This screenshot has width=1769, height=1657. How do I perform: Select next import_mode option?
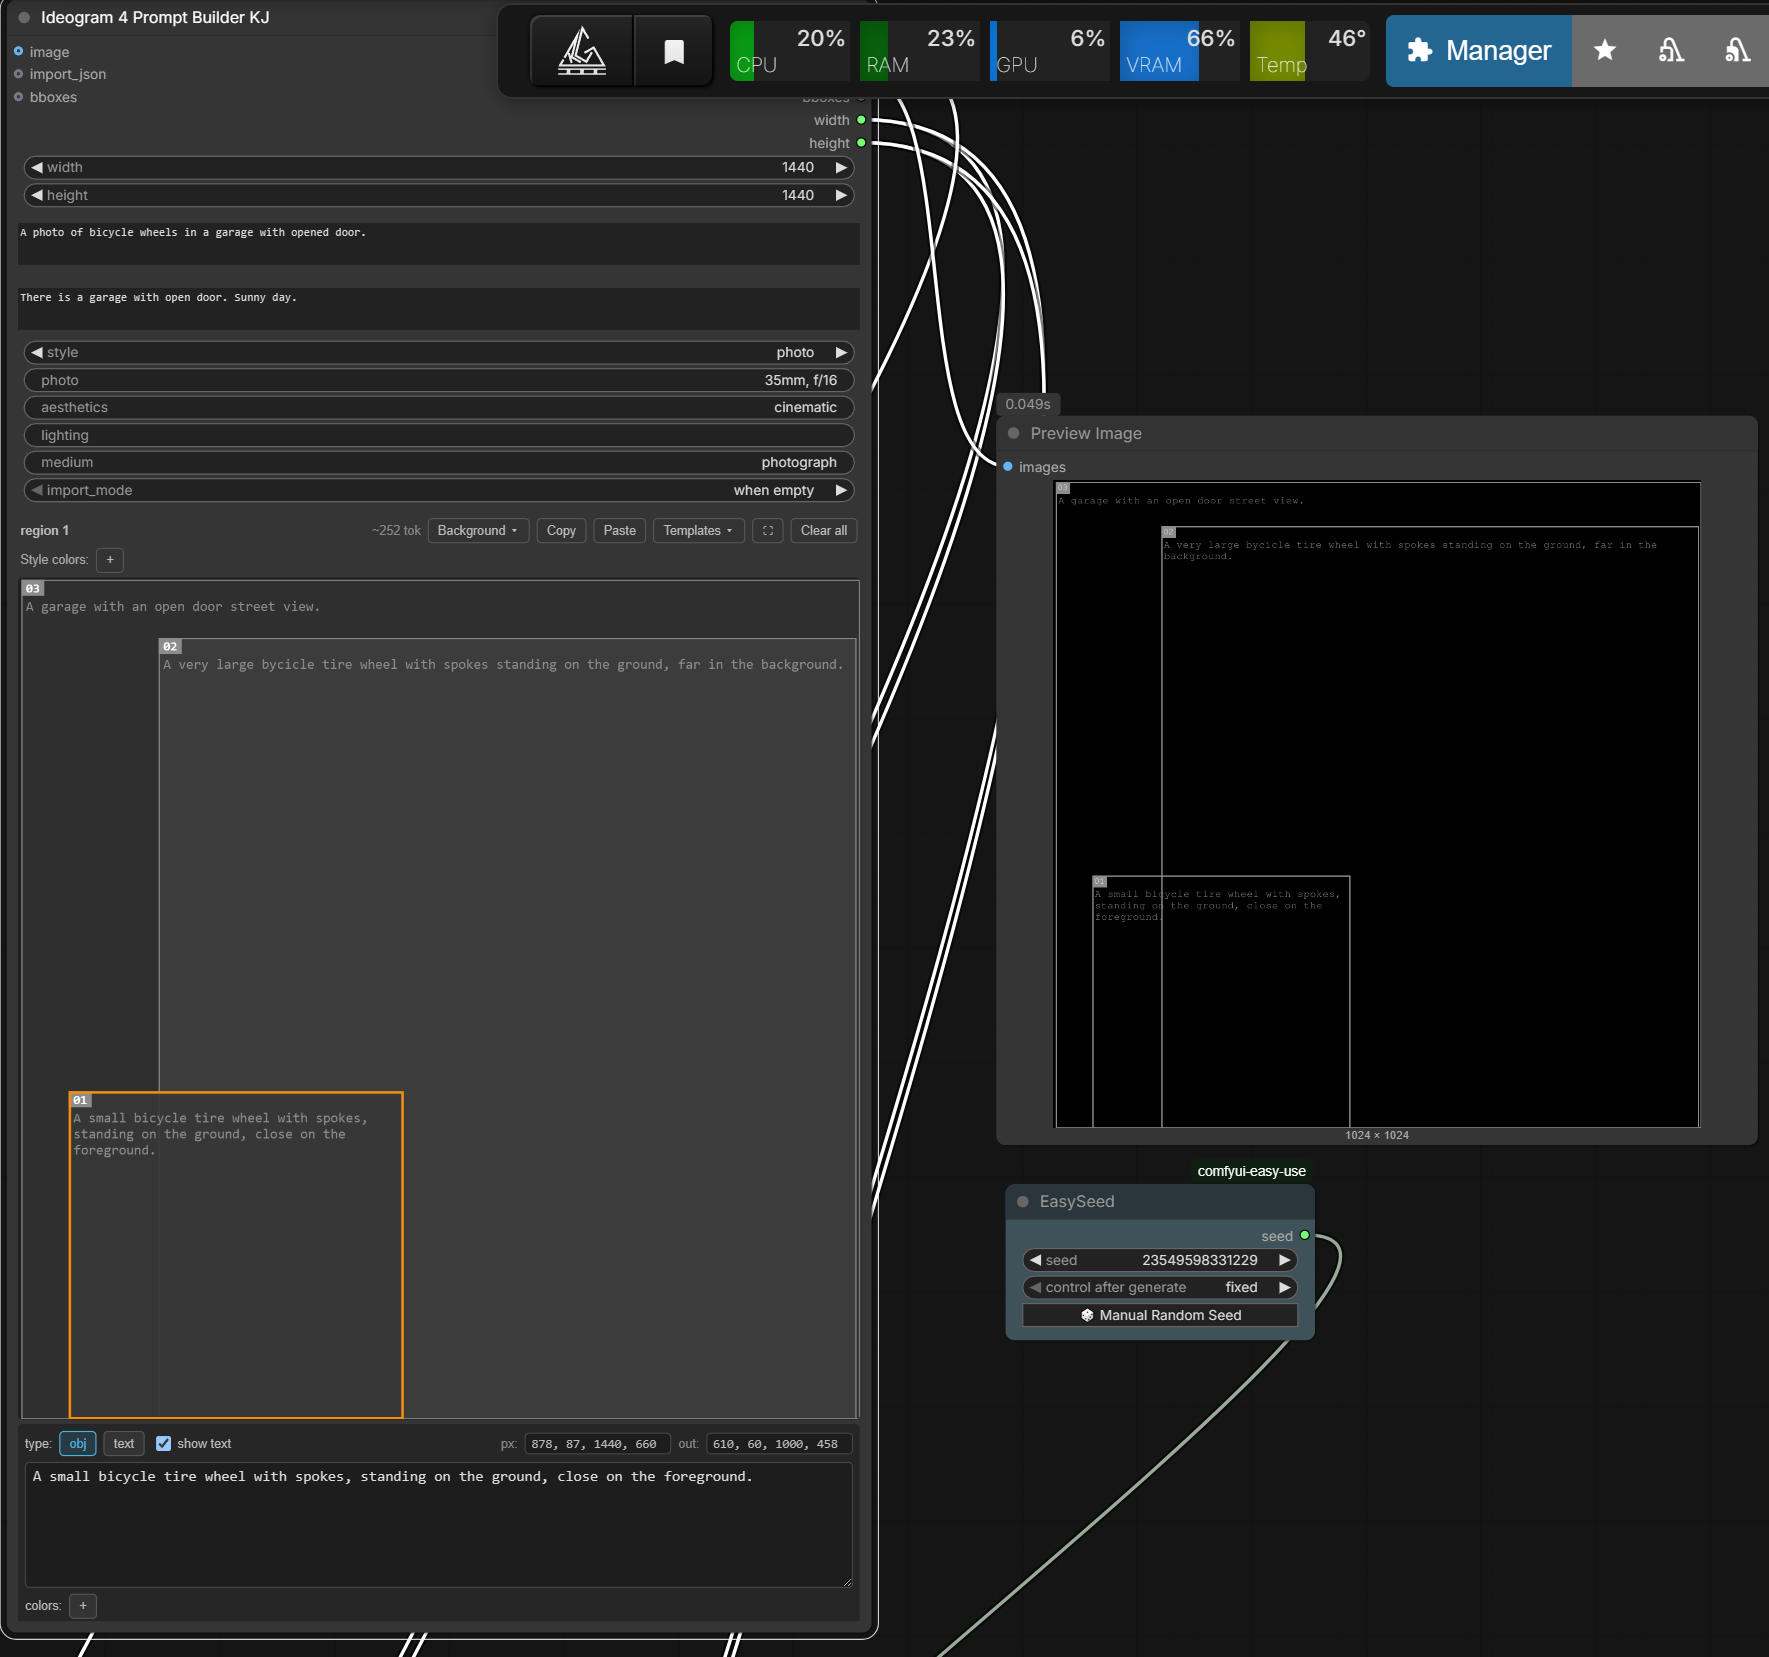842,491
